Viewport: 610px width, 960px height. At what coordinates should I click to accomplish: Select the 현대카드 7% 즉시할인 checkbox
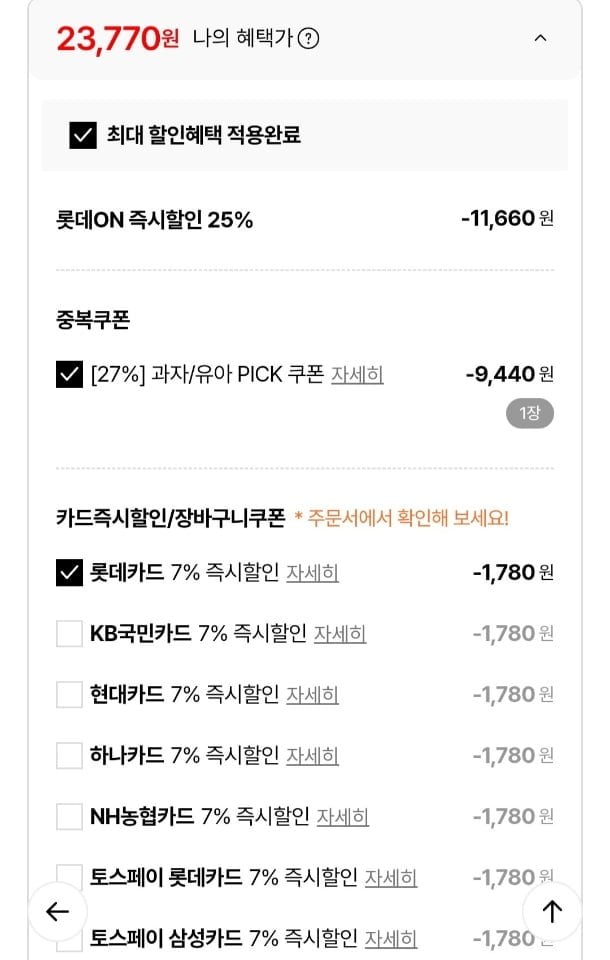69,695
